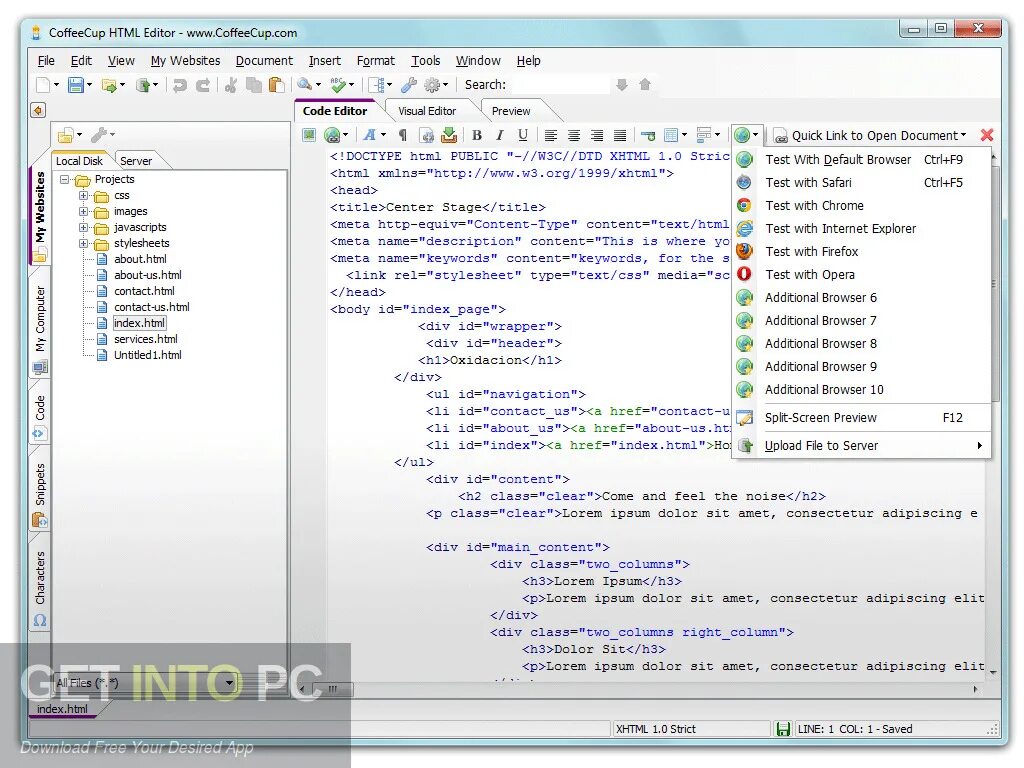The width and height of the screenshot is (1024, 768).
Task: Switch to the Server tab
Action: point(136,161)
